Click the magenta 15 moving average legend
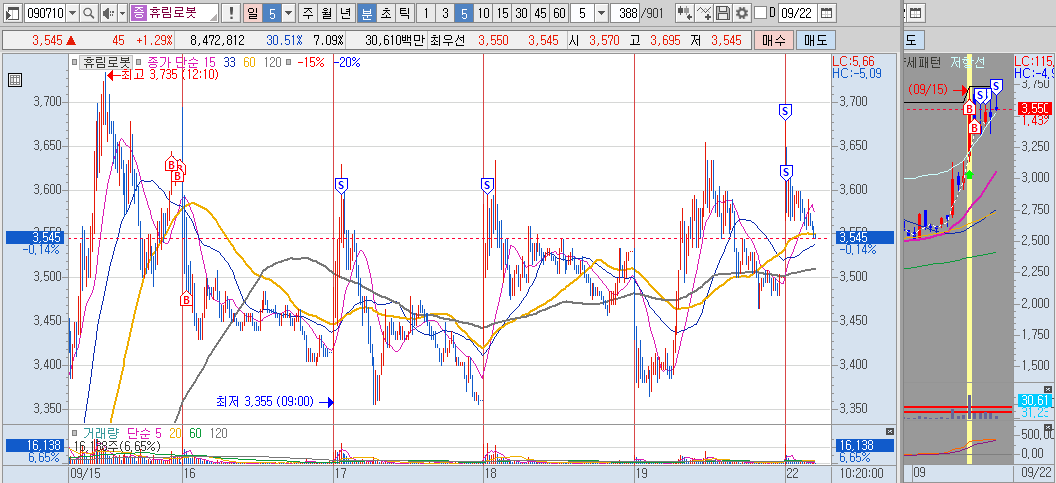Viewport: 1056px width, 483px height. coord(211,63)
